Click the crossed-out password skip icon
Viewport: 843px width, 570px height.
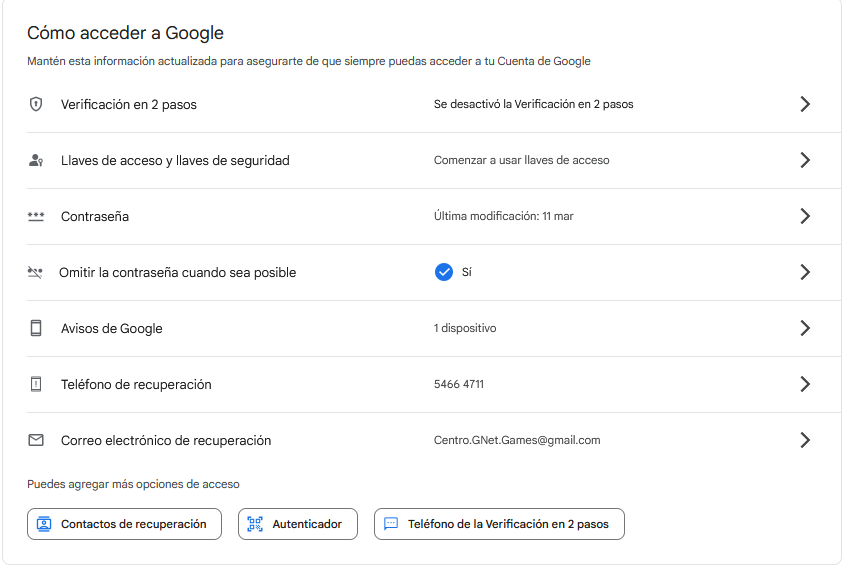coord(36,272)
